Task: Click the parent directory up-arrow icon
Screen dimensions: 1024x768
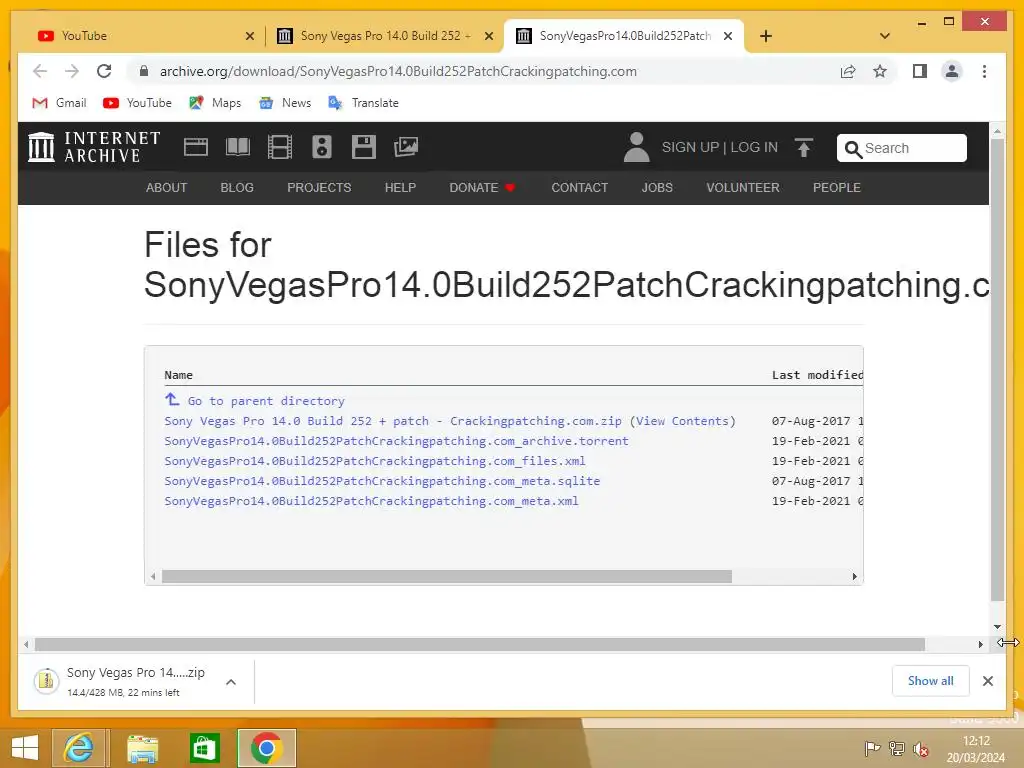Action: coord(172,399)
